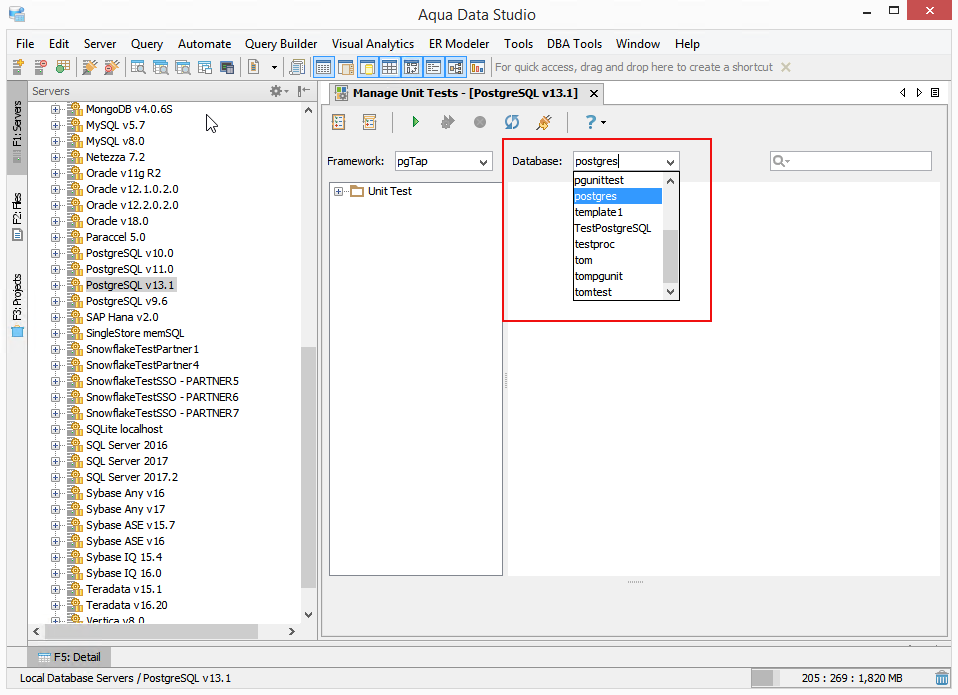Click the Refresh icon in the unit test toolbar

(x=512, y=122)
